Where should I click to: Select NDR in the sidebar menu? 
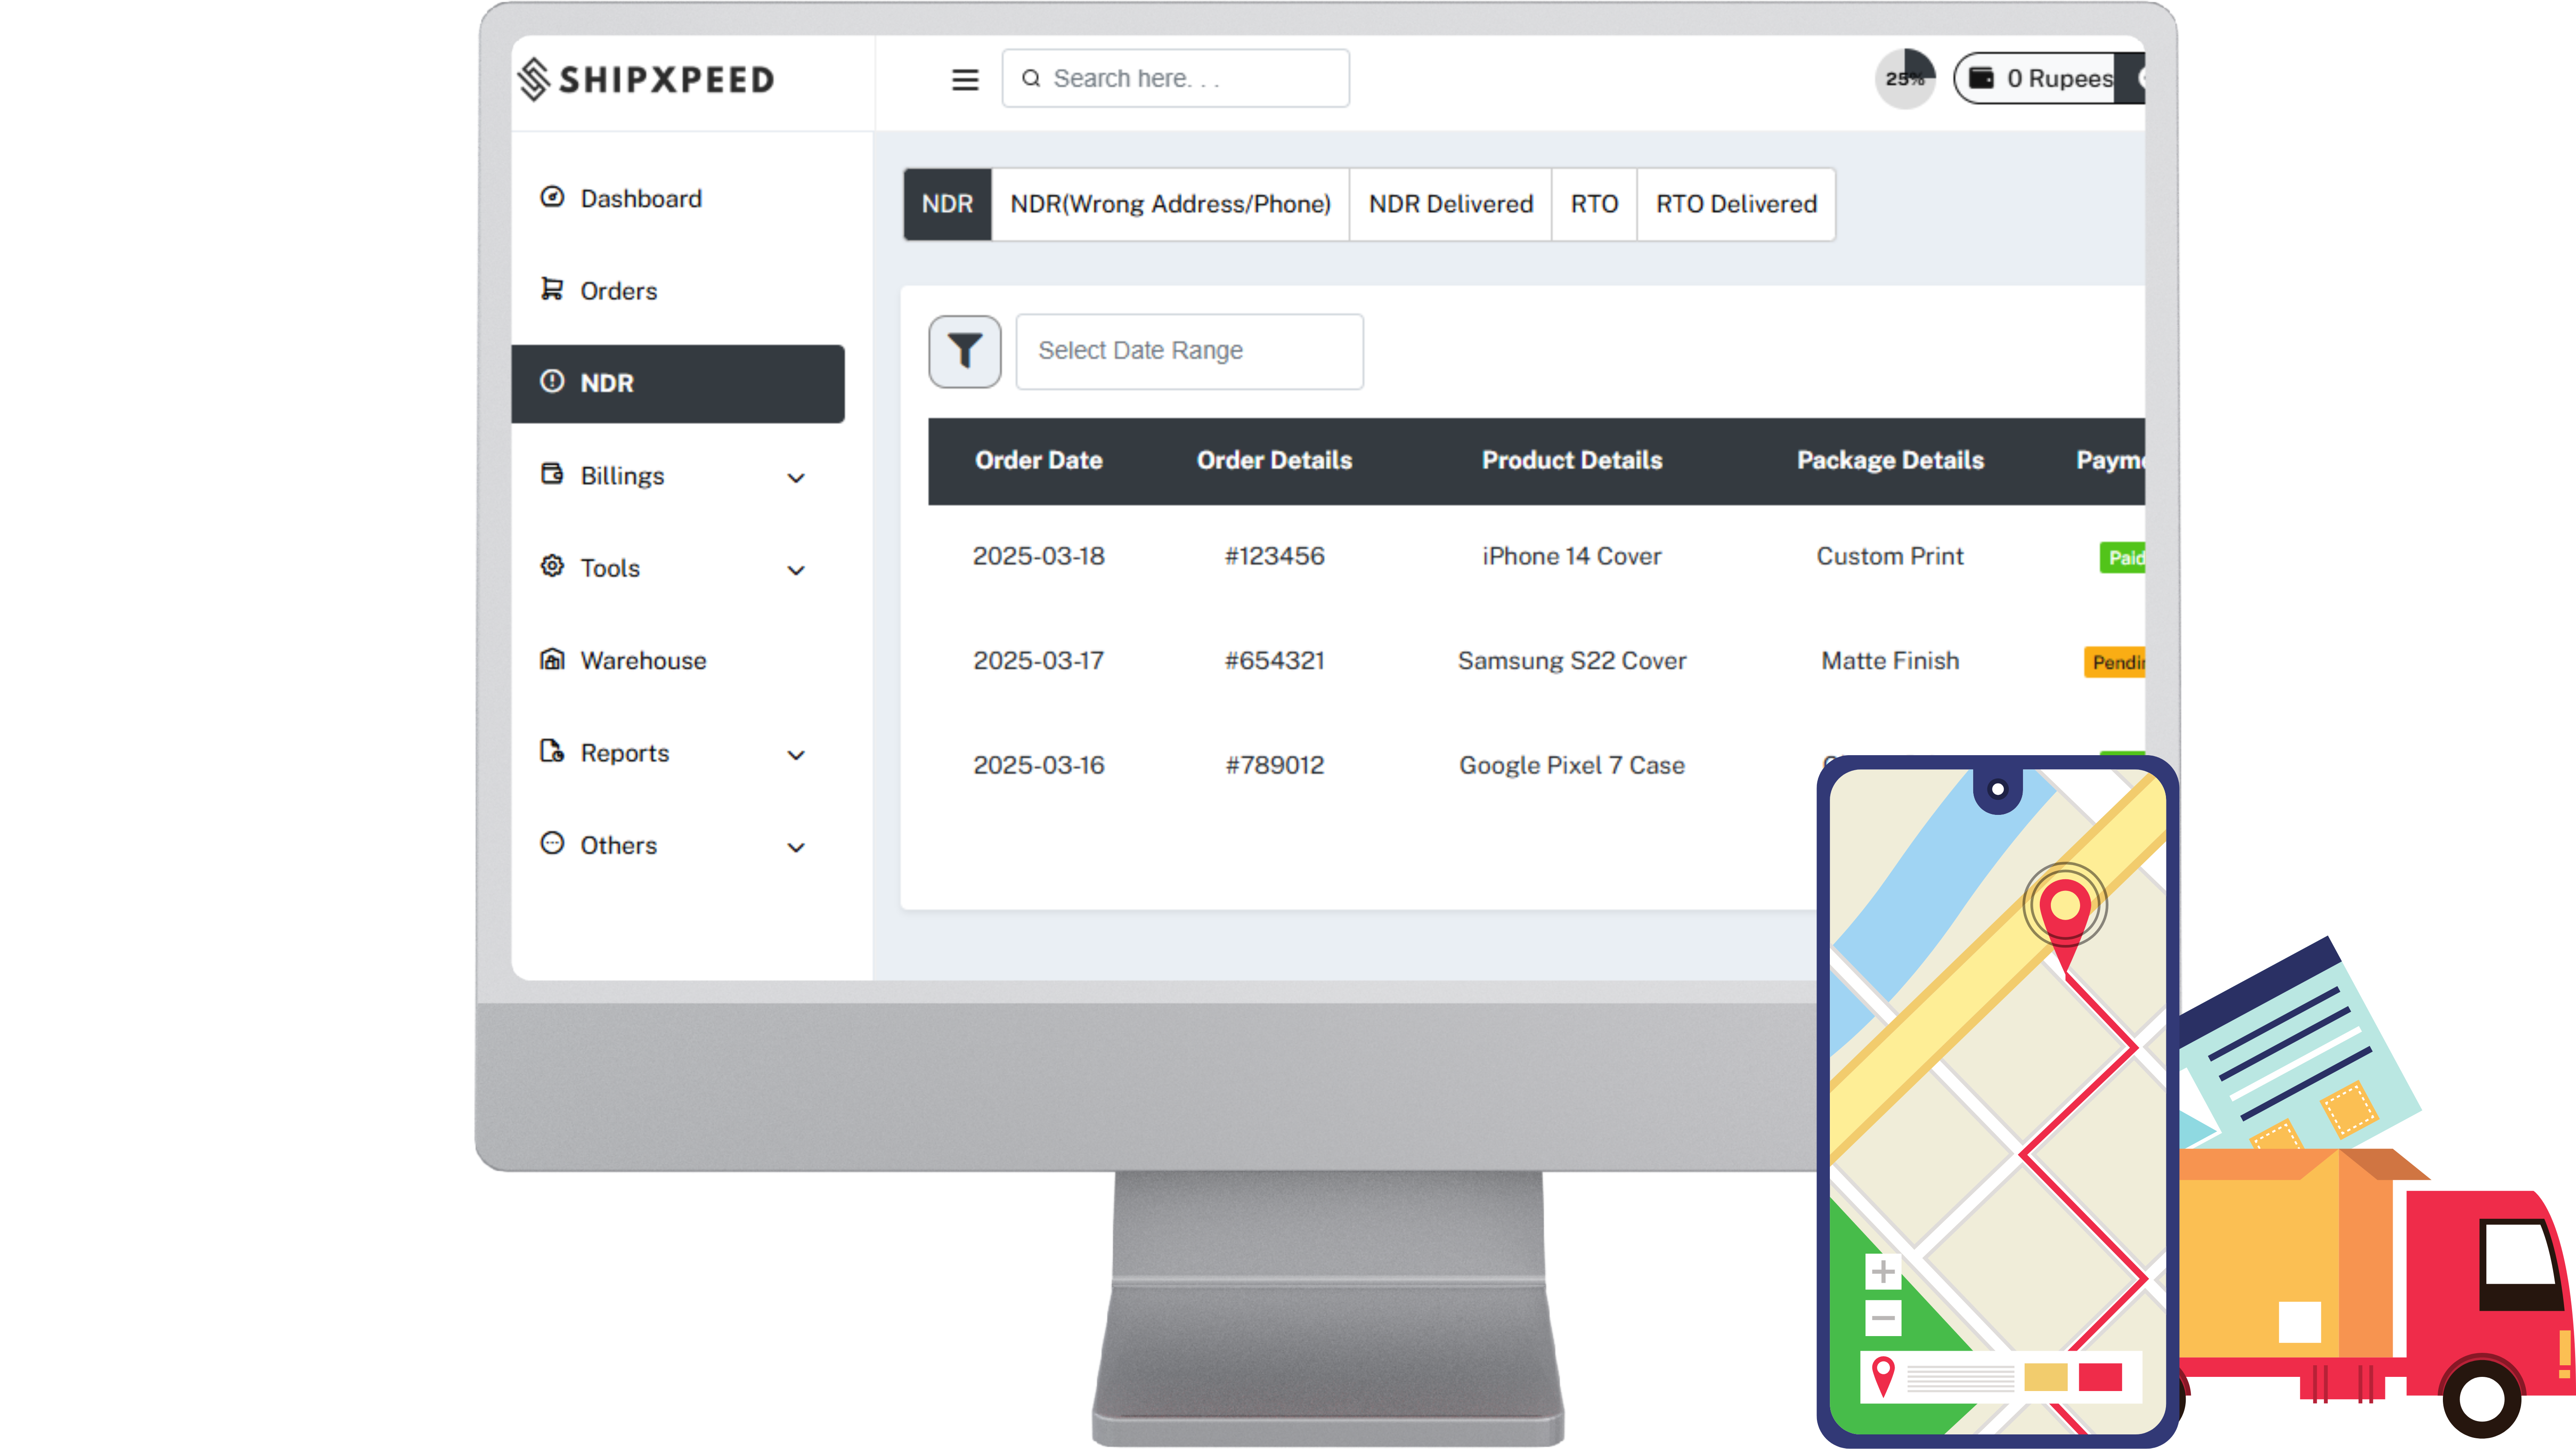click(677, 383)
